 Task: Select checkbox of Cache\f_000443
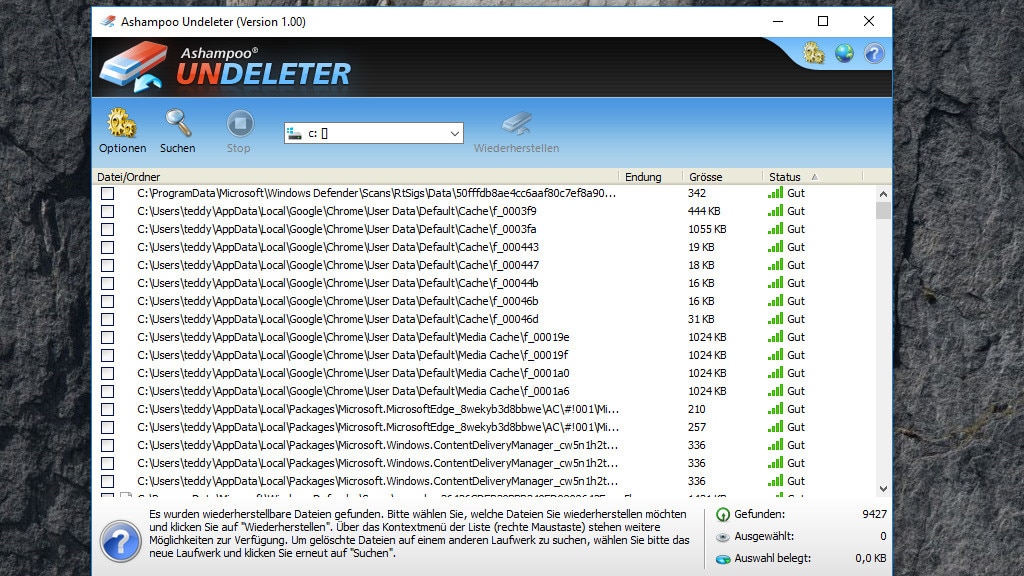(x=108, y=248)
